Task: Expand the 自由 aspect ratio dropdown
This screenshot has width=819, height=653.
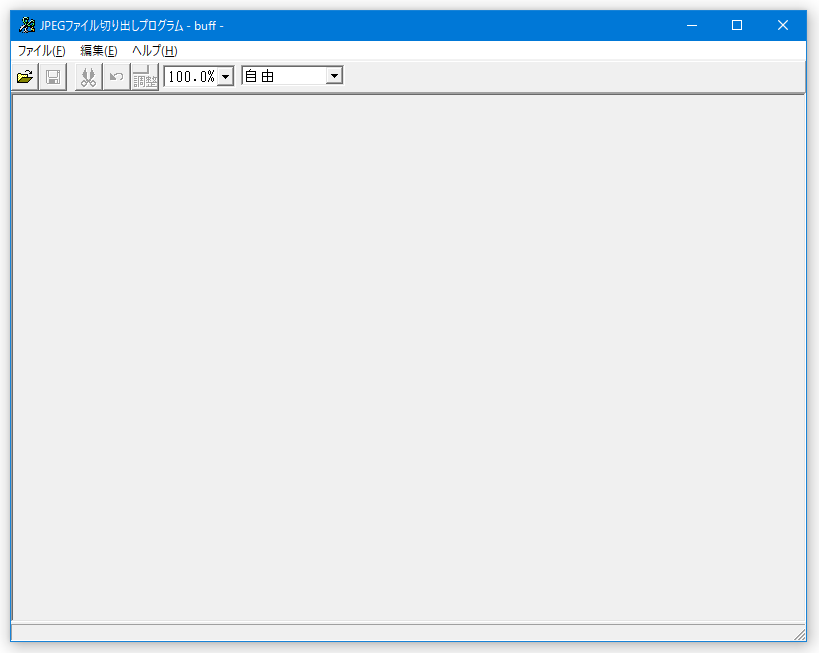Action: click(x=334, y=76)
